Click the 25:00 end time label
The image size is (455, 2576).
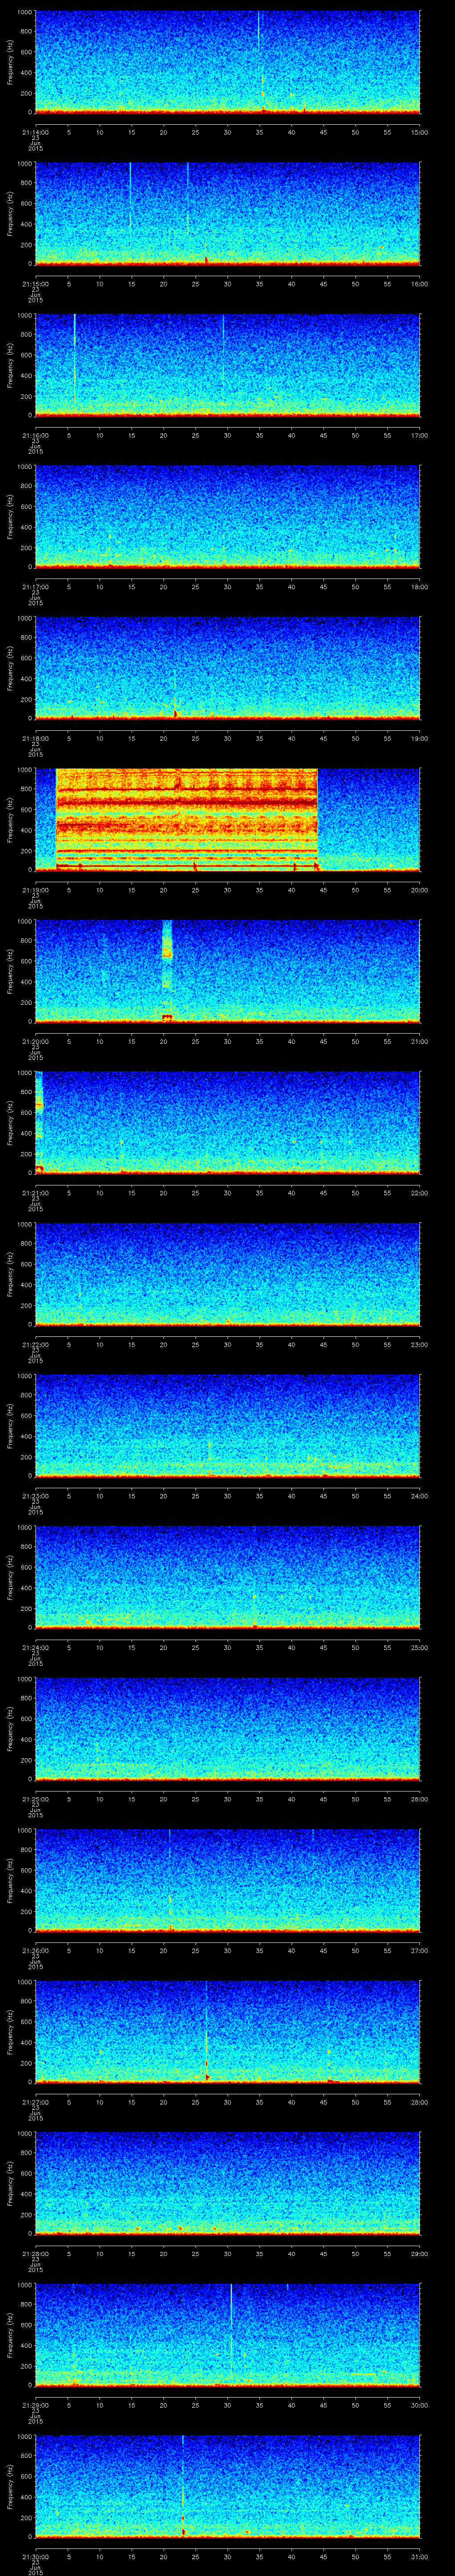419,1647
